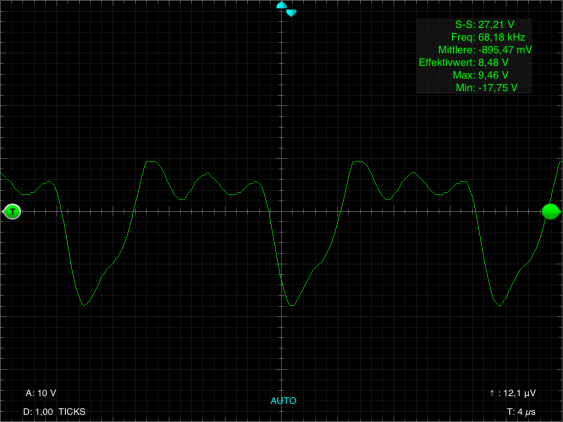The height and width of the screenshot is (422, 563).
Task: Select the green T trigger level marker
Action: coord(12,212)
